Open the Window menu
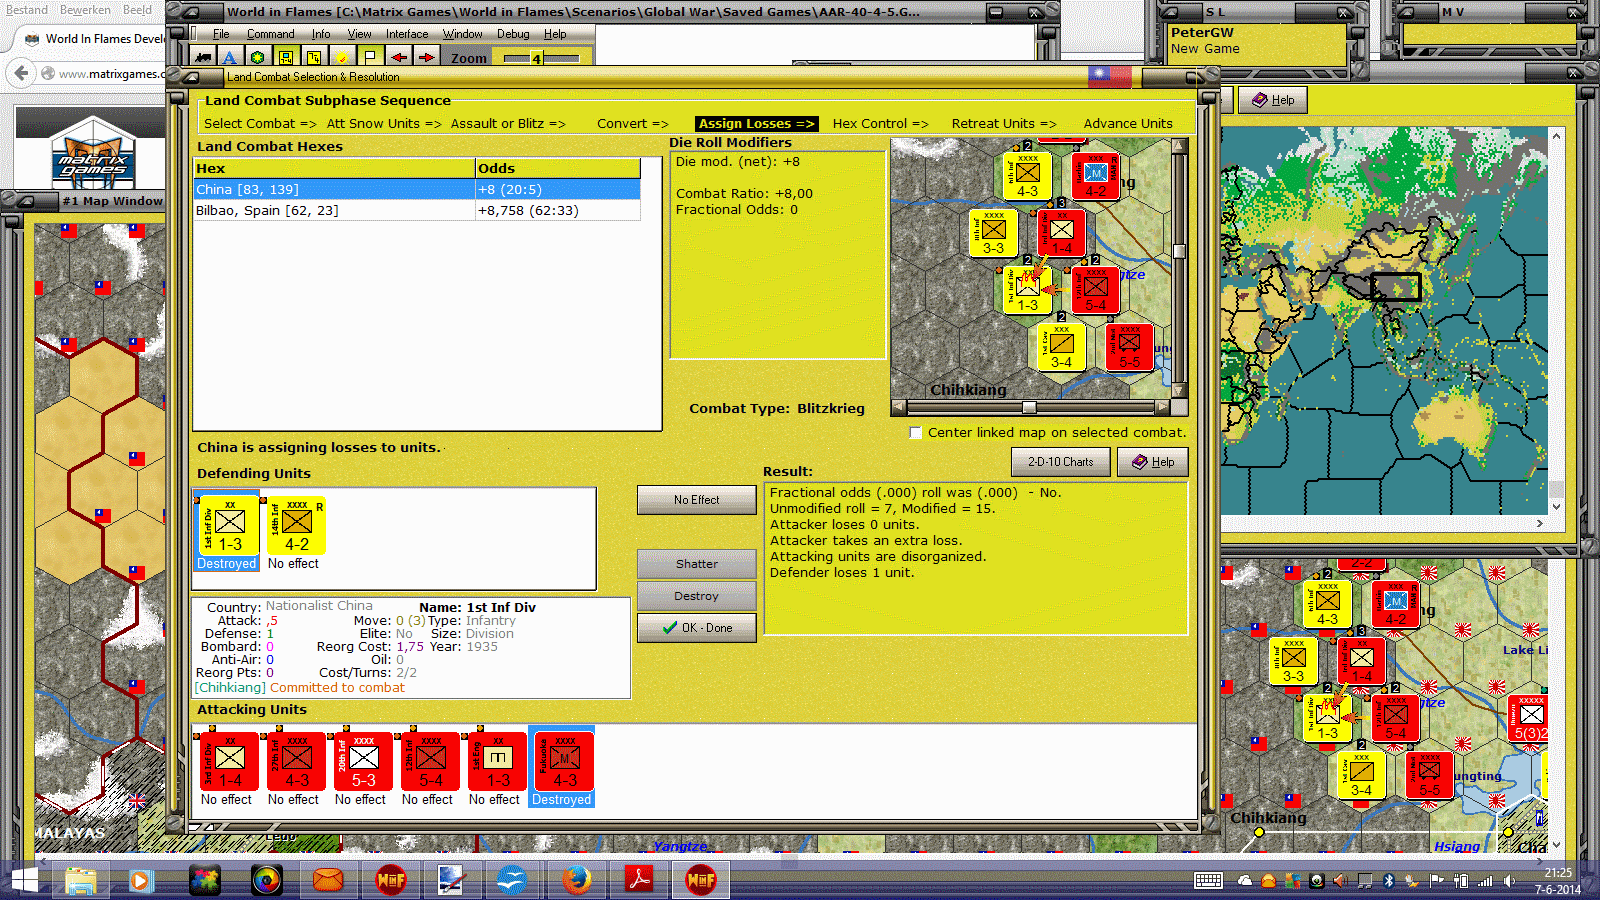 (462, 34)
